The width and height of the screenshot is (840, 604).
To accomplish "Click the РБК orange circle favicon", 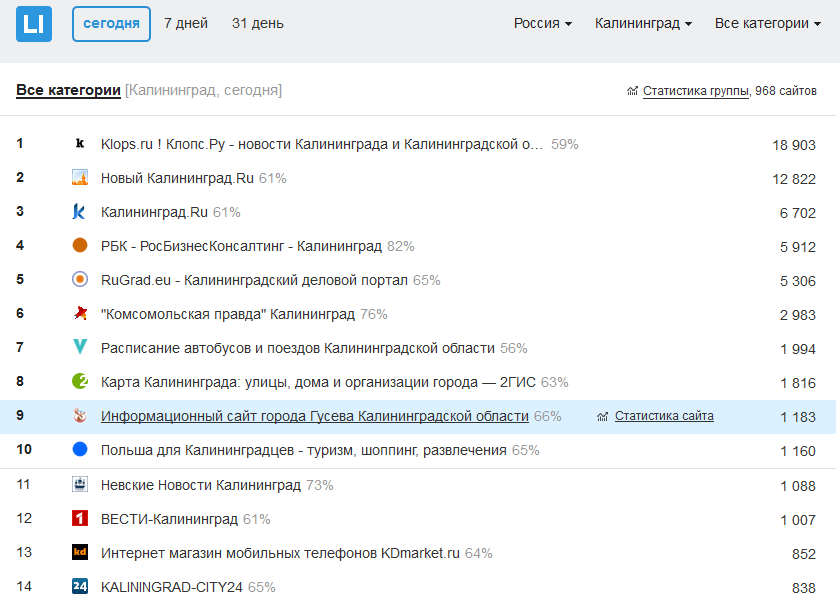I will click(x=80, y=245).
